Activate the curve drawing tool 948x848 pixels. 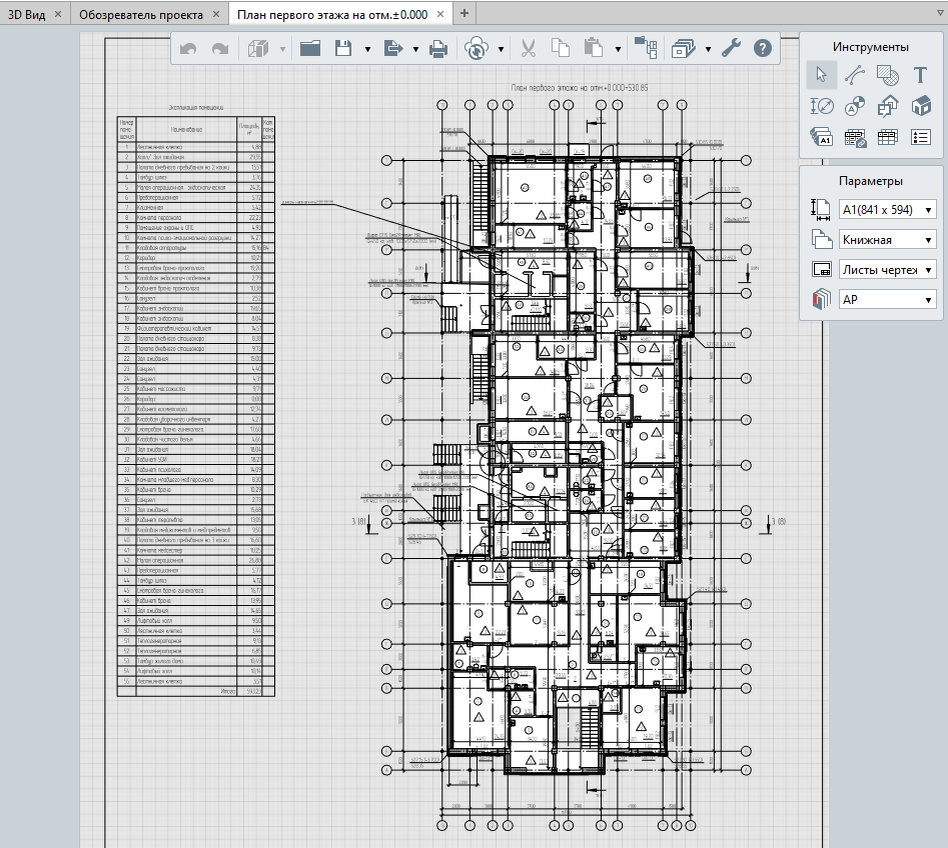tap(853, 75)
